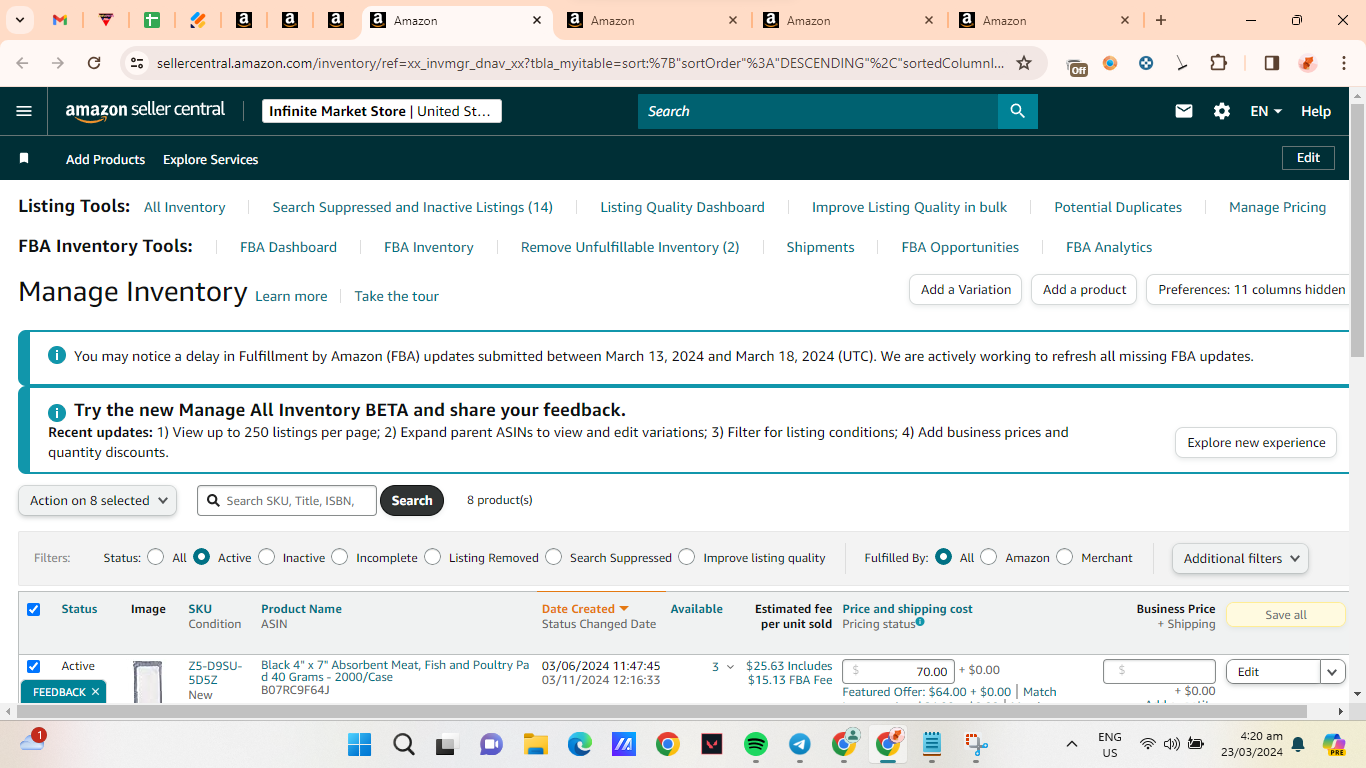This screenshot has width=1366, height=768.
Task: Open the arrow next to the row's Edit button
Action: pyautogui.click(x=1333, y=672)
